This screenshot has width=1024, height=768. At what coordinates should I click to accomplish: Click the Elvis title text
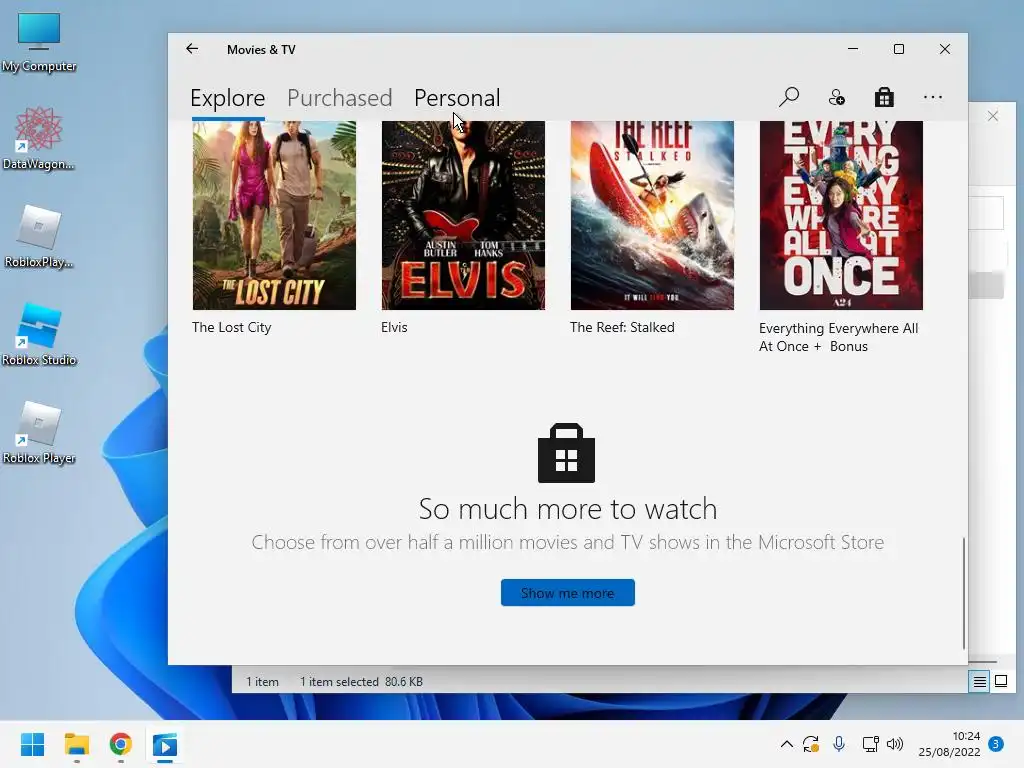394,327
